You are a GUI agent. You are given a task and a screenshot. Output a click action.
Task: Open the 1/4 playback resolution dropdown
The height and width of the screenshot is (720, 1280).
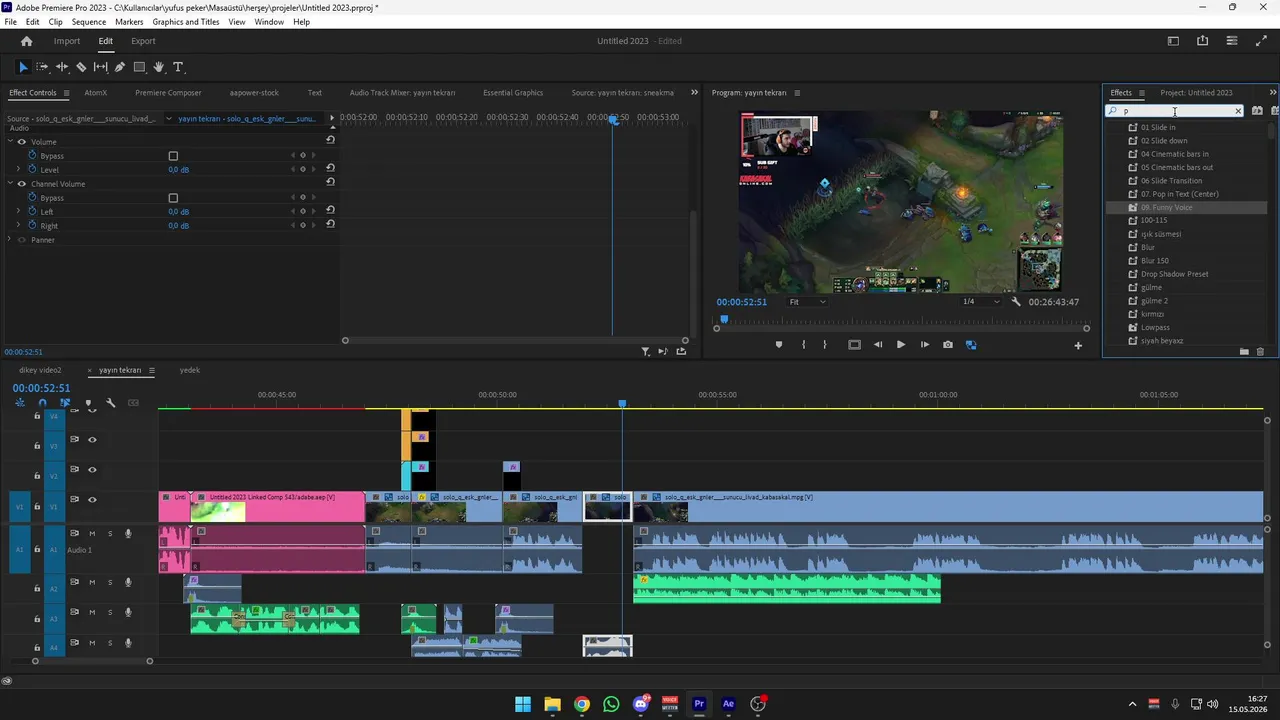(x=981, y=302)
